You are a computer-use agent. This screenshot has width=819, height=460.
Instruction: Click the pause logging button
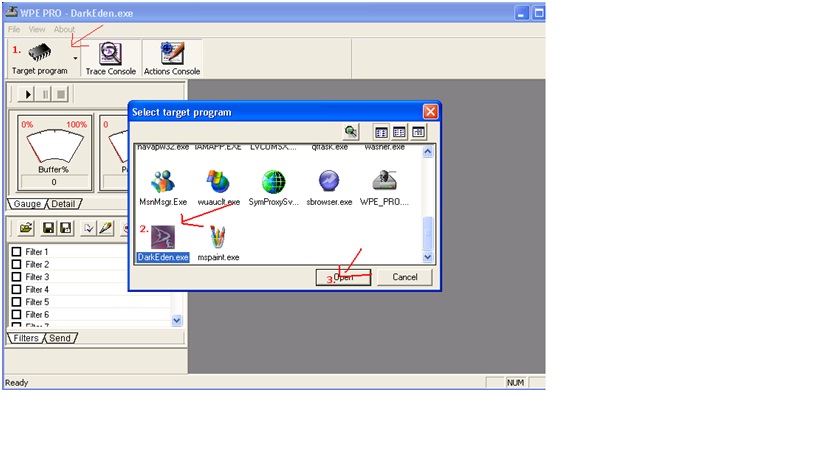pyautogui.click(x=45, y=95)
